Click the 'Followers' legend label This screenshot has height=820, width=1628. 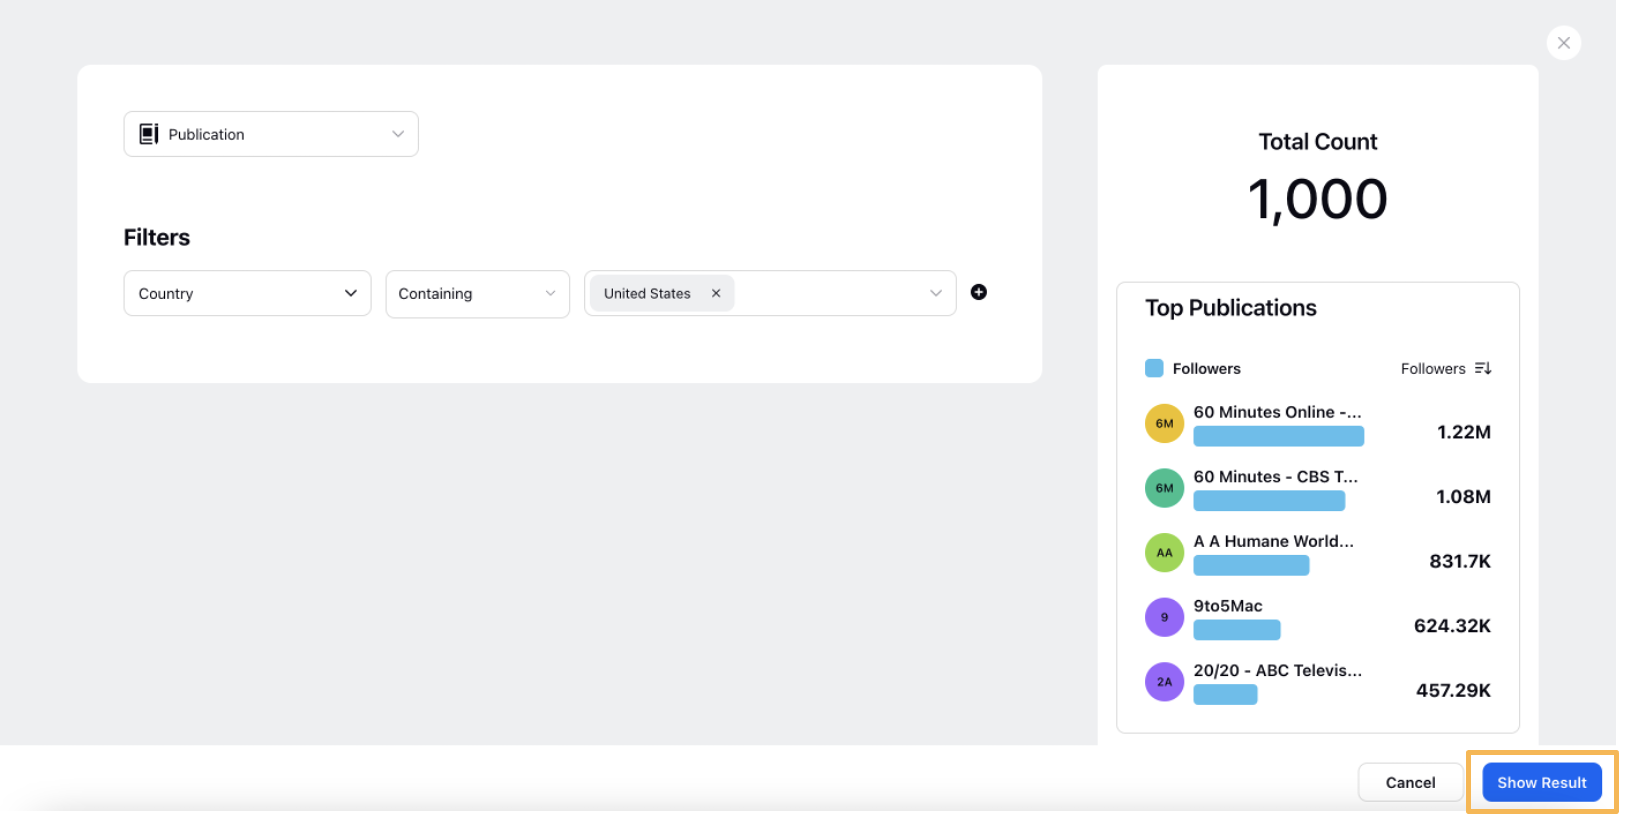1206,368
